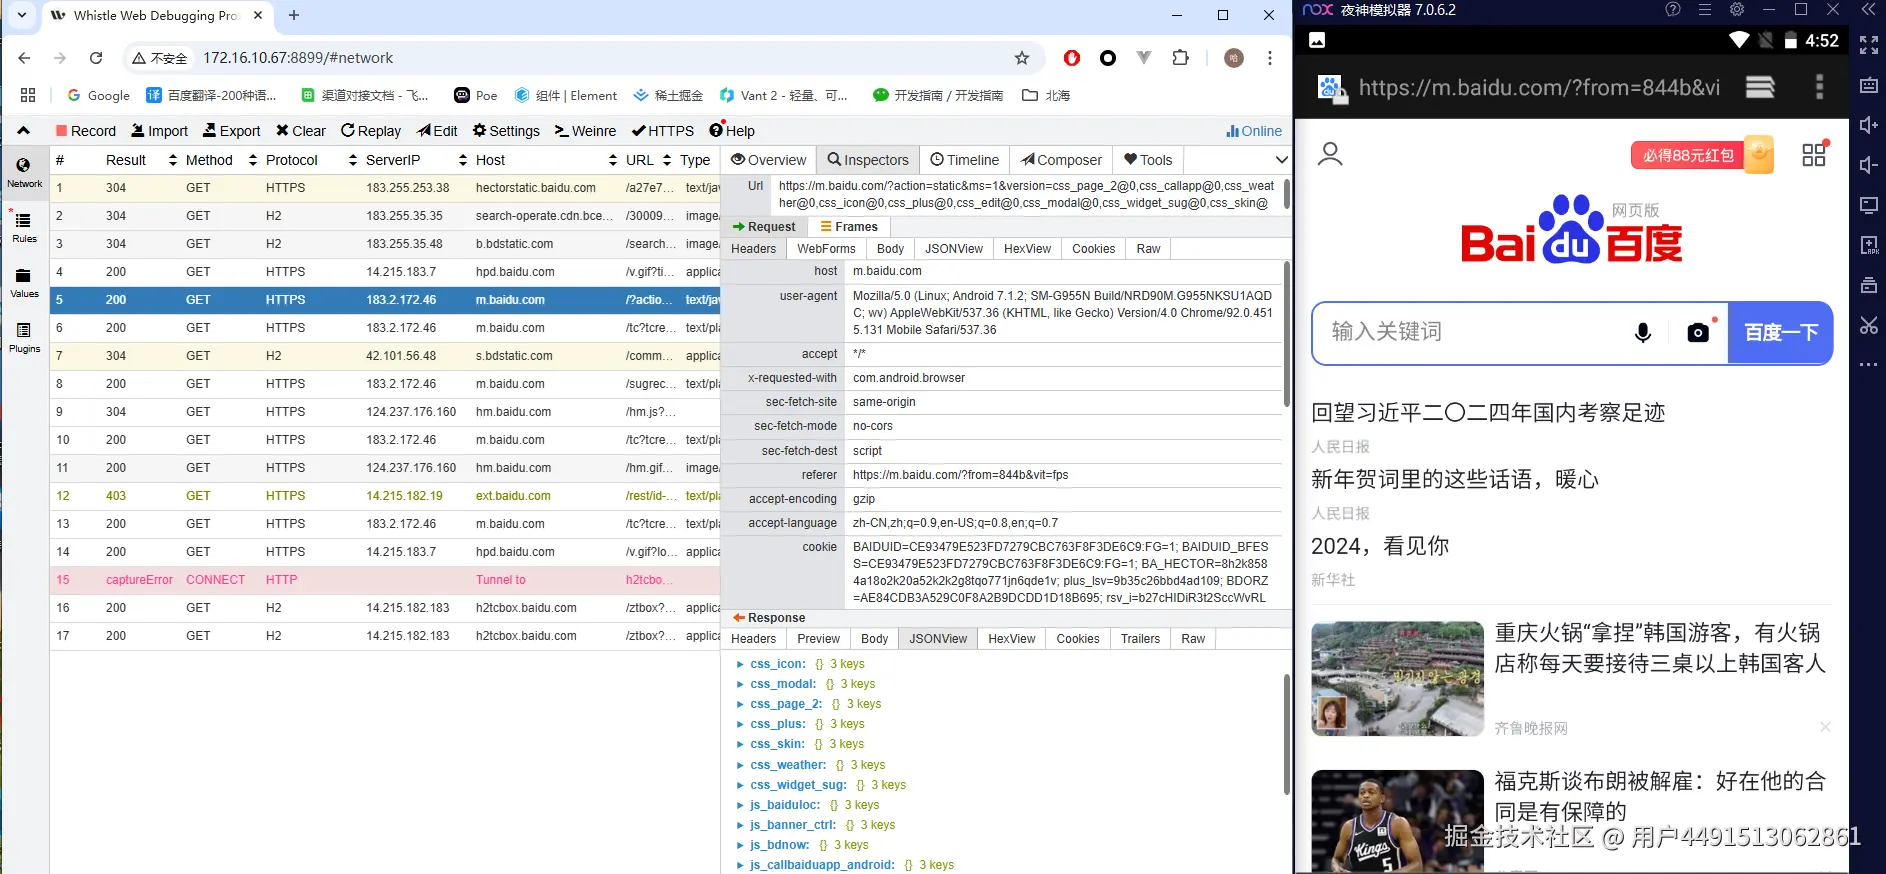The height and width of the screenshot is (874, 1886).
Task: Open response Raw sub-tab
Action: (x=1193, y=639)
